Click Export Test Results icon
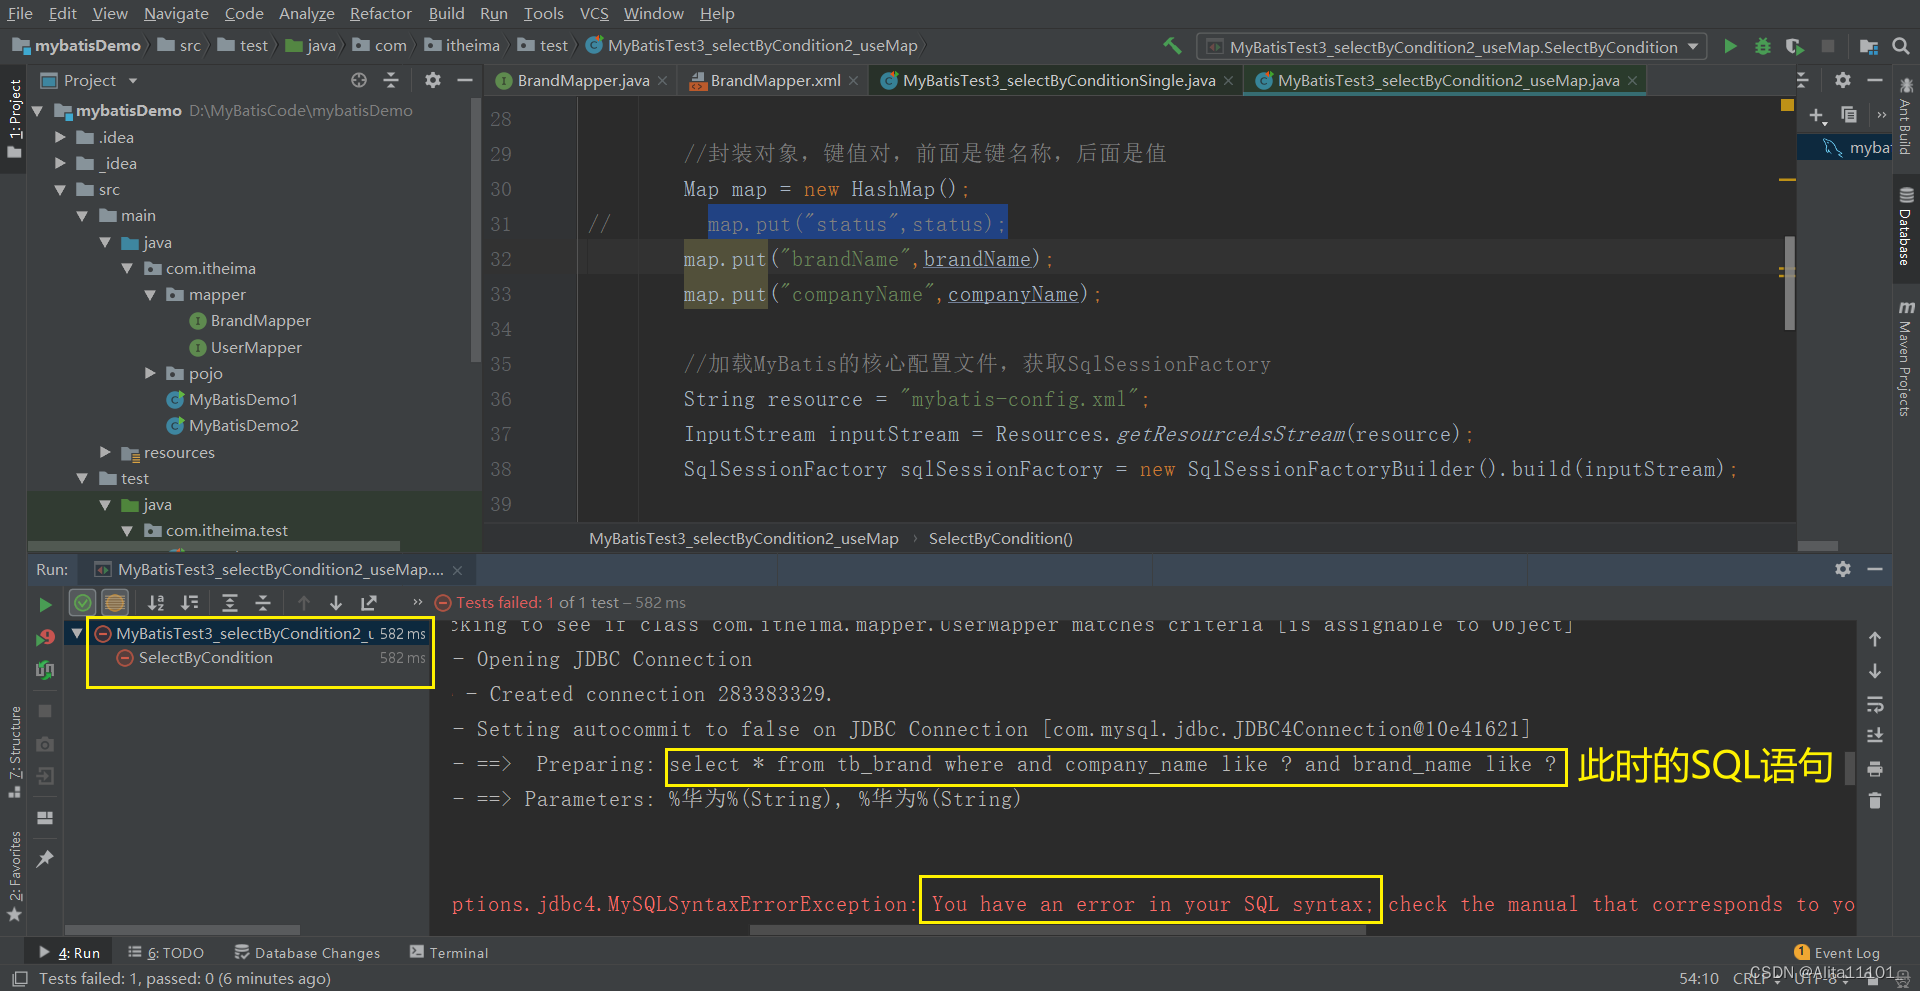Viewport: 1920px width, 991px height. coord(369,603)
